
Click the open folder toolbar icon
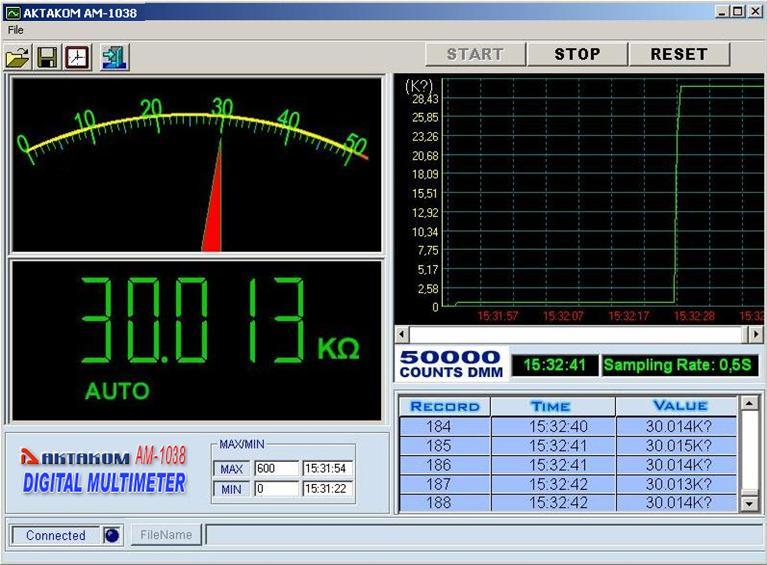coord(17,57)
